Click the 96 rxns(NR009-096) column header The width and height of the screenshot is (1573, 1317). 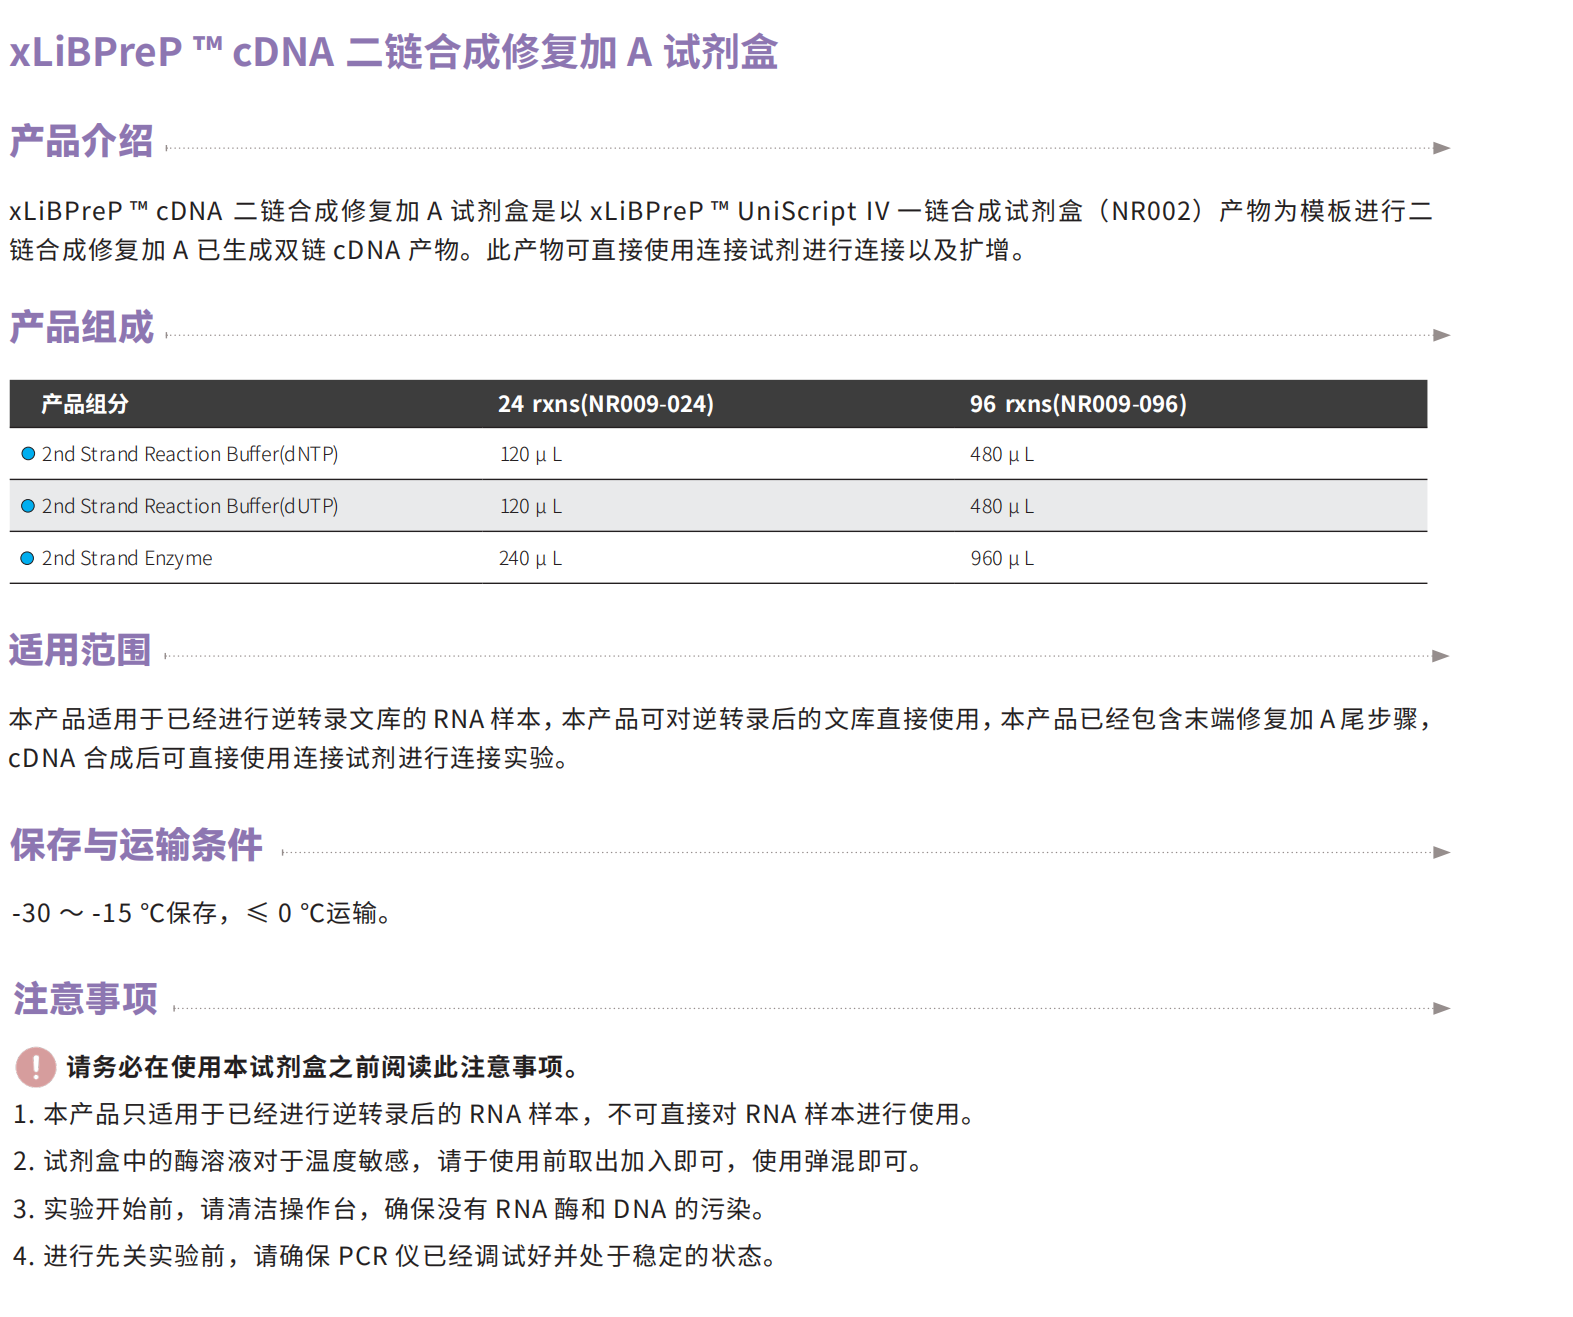click(x=1078, y=404)
